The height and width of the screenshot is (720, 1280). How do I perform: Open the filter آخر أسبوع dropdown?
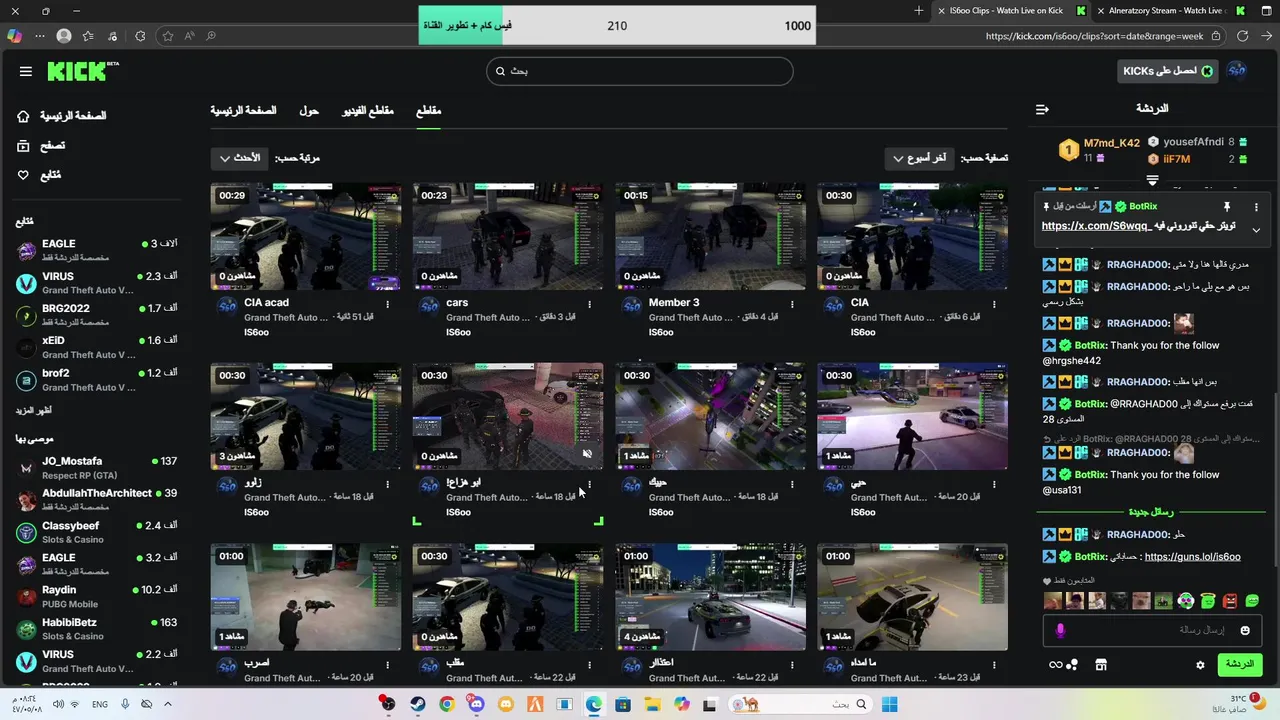920,158
